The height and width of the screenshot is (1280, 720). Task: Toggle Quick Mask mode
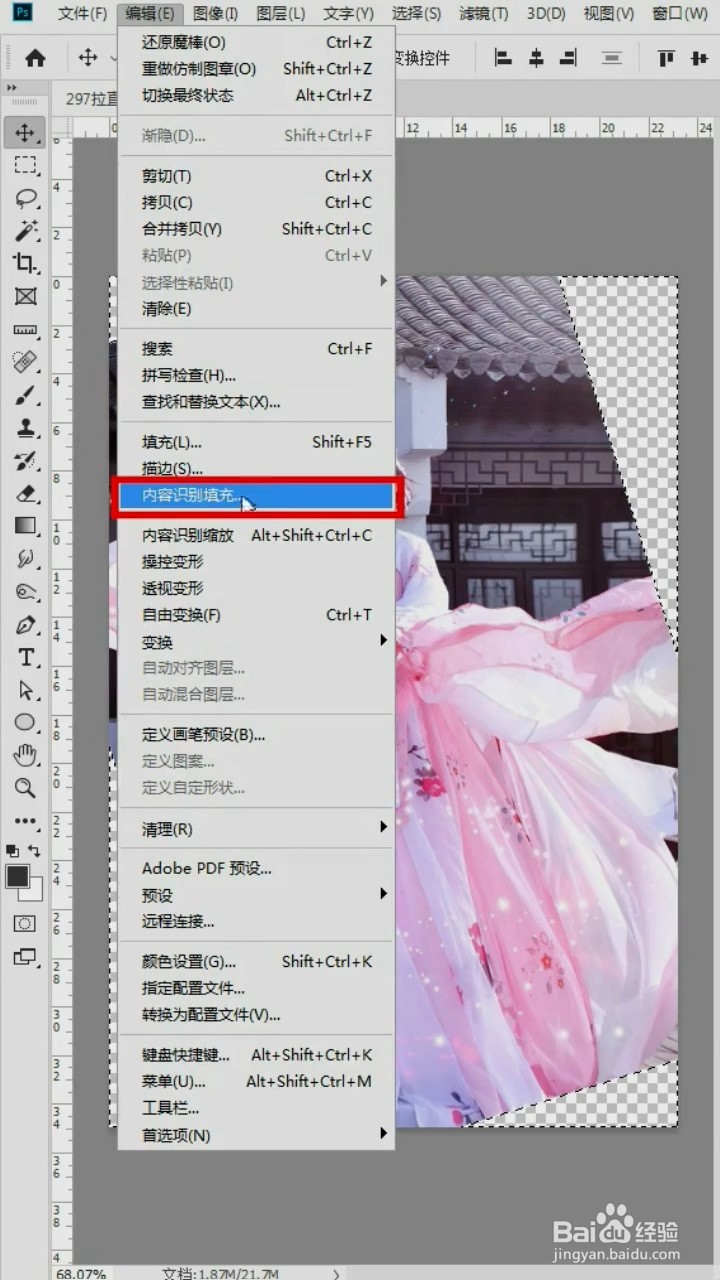(25, 924)
